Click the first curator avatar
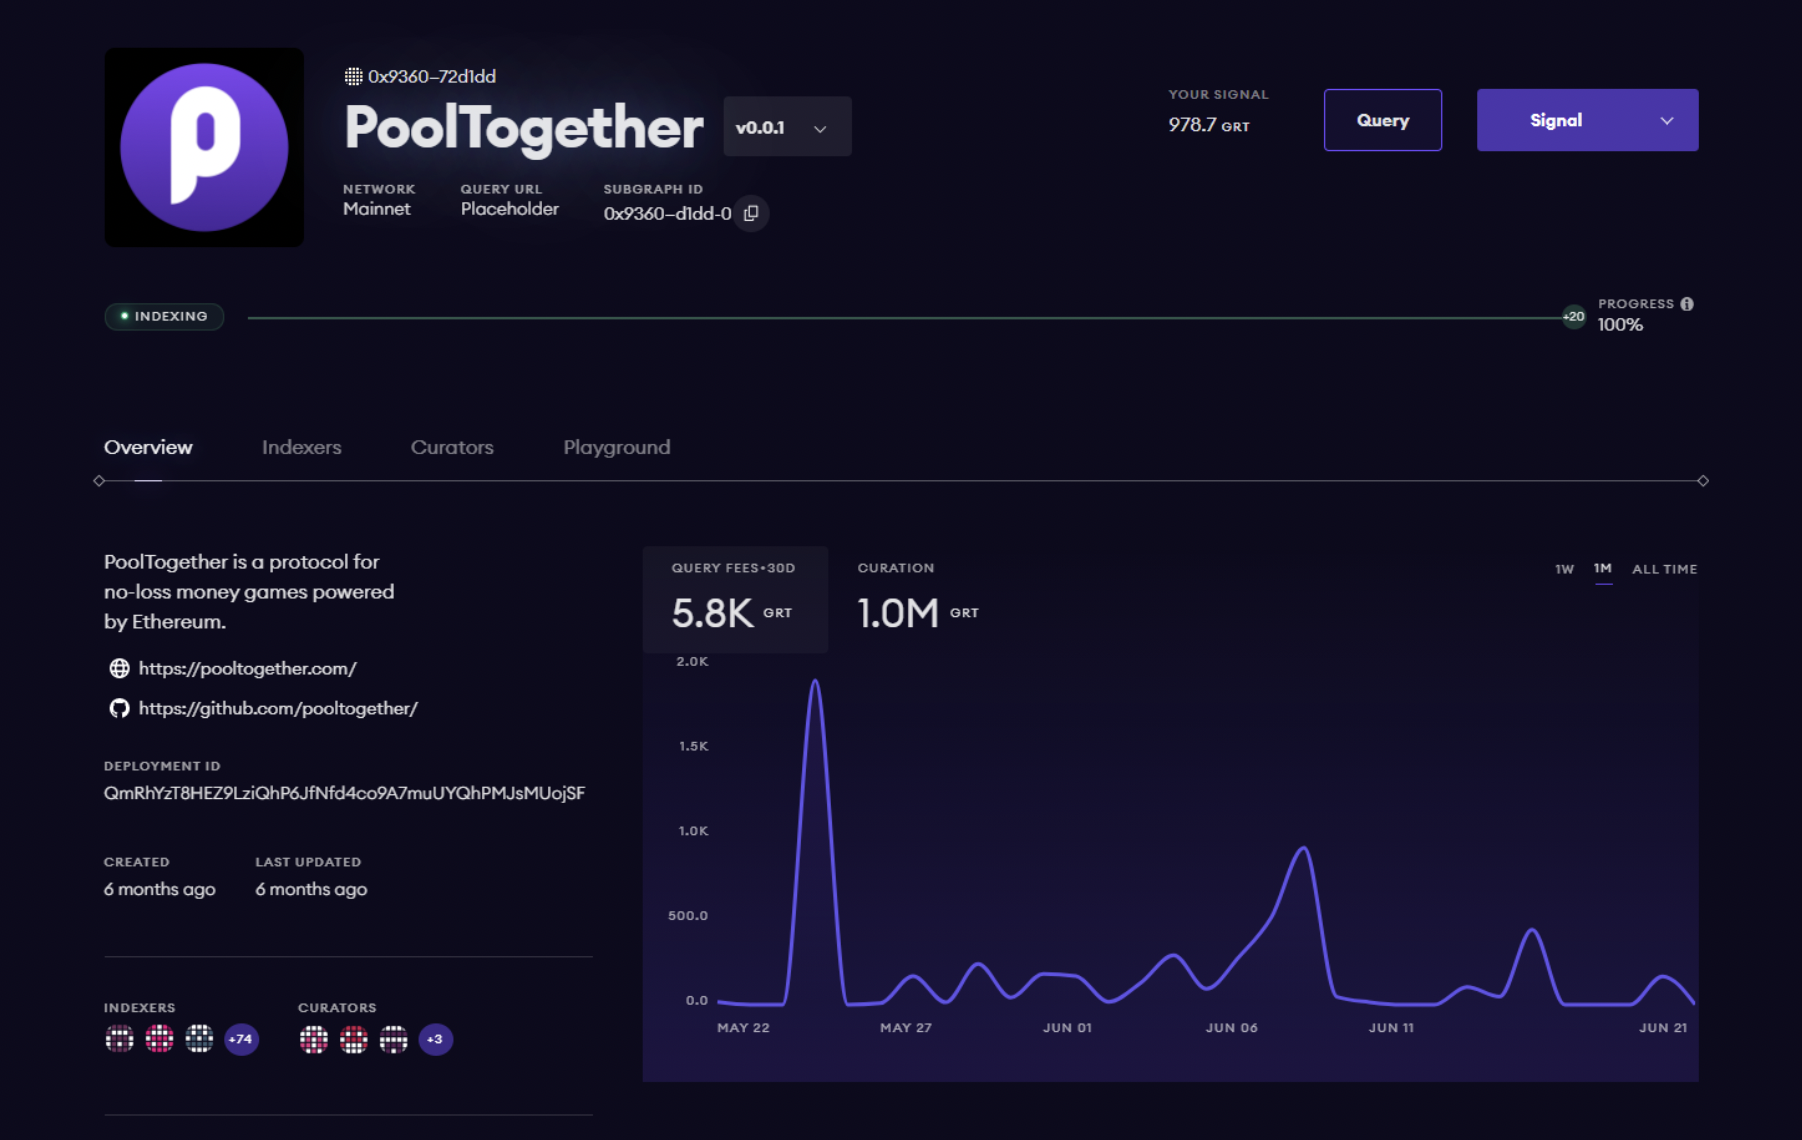Viewport: 1802px width, 1140px height. pos(313,1039)
